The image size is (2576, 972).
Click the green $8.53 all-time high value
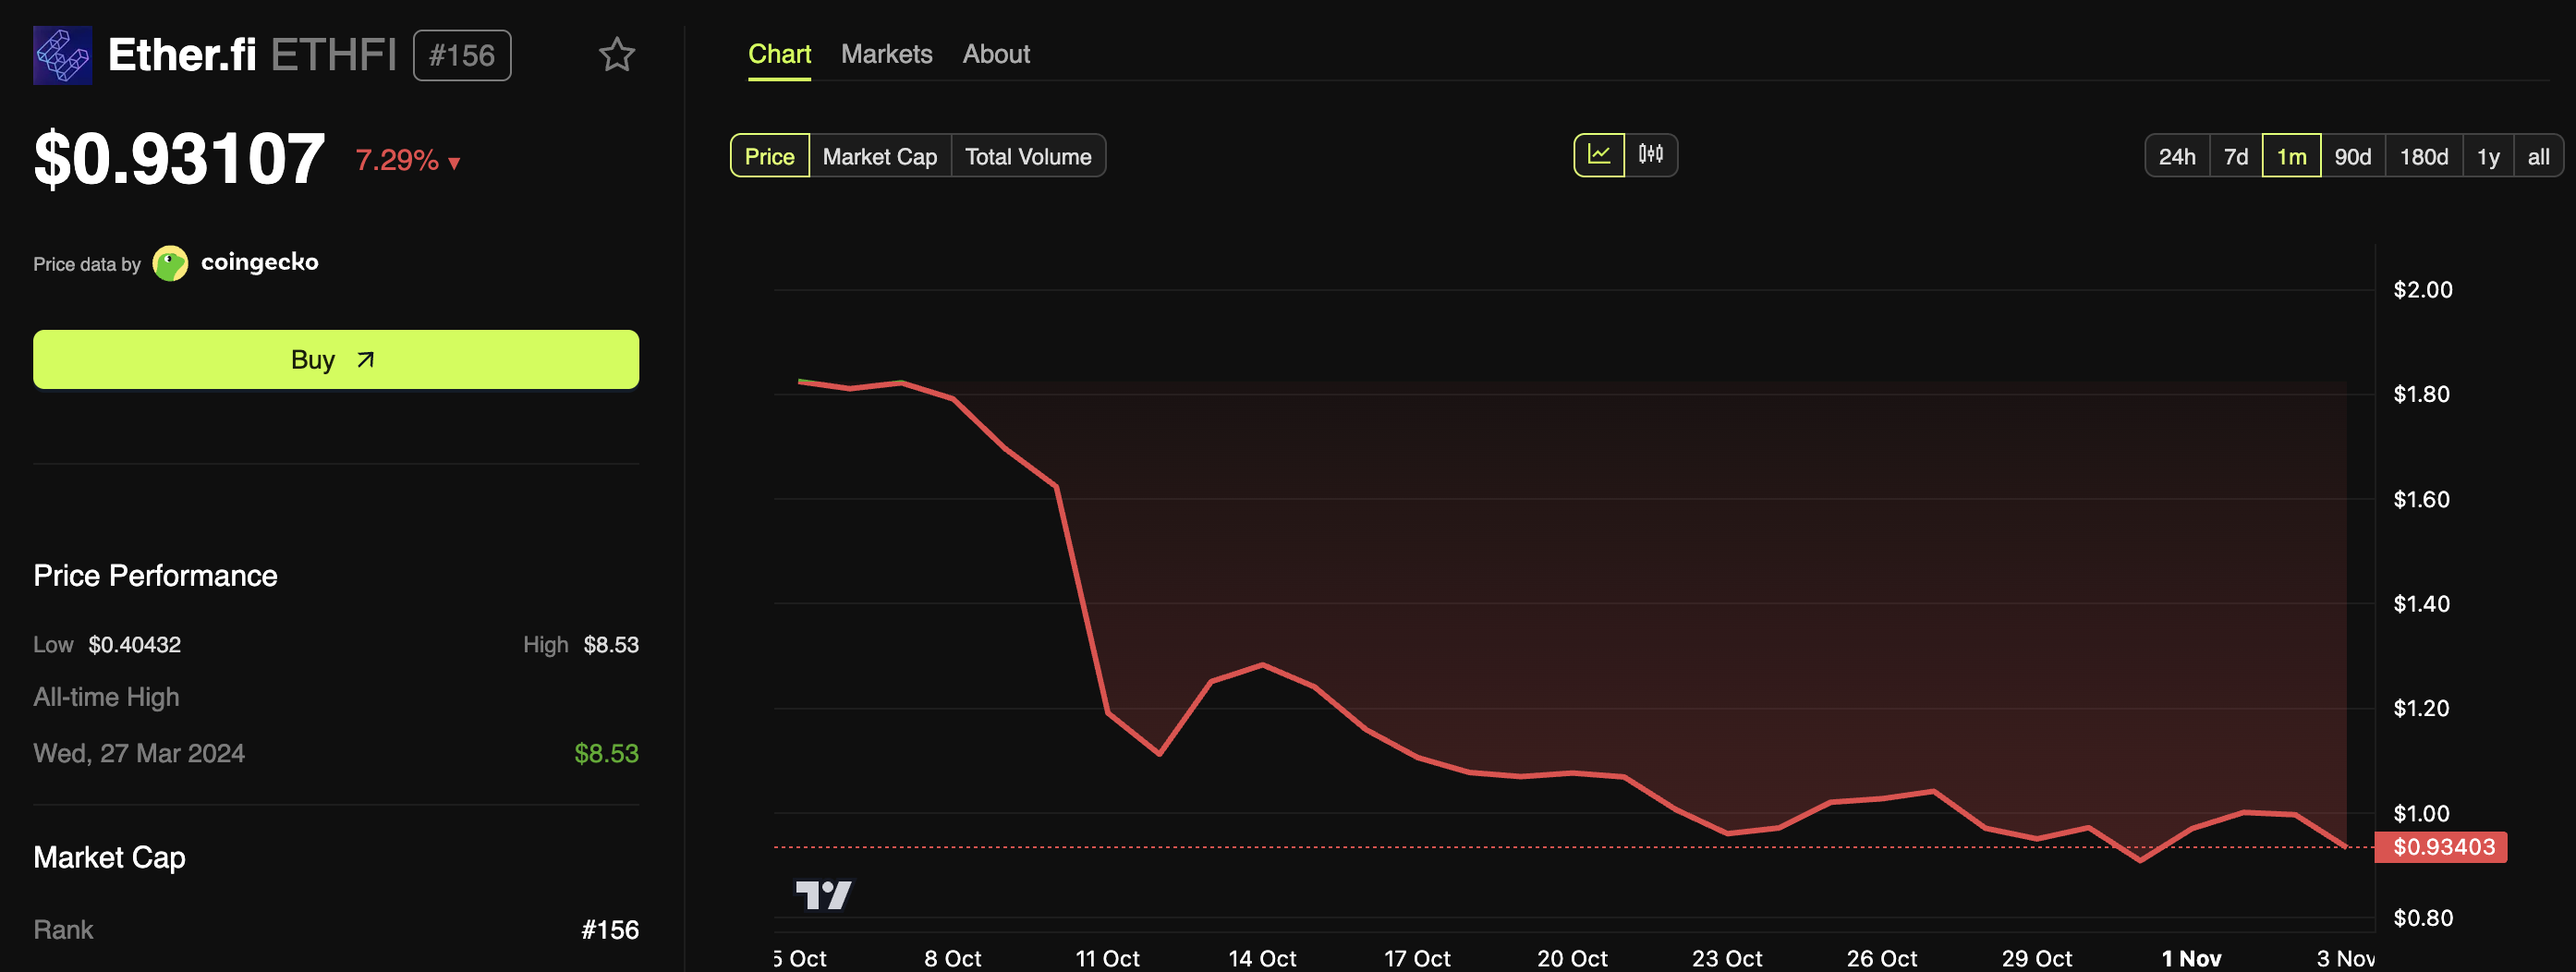click(x=606, y=753)
